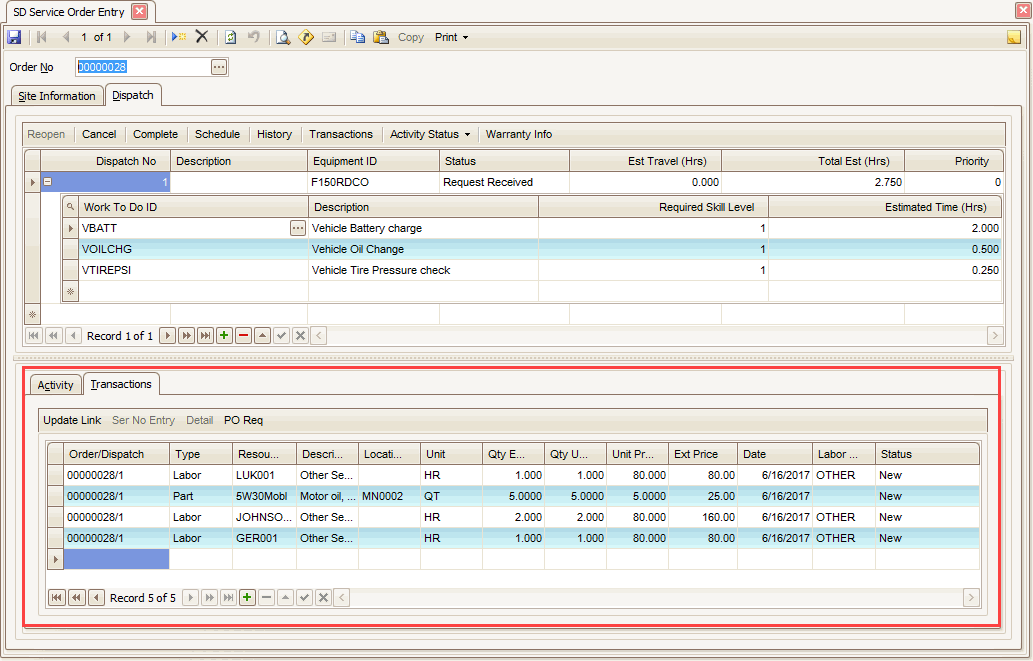The image size is (1033, 661).
Task: Switch to the Site Information tab
Action: click(57, 96)
